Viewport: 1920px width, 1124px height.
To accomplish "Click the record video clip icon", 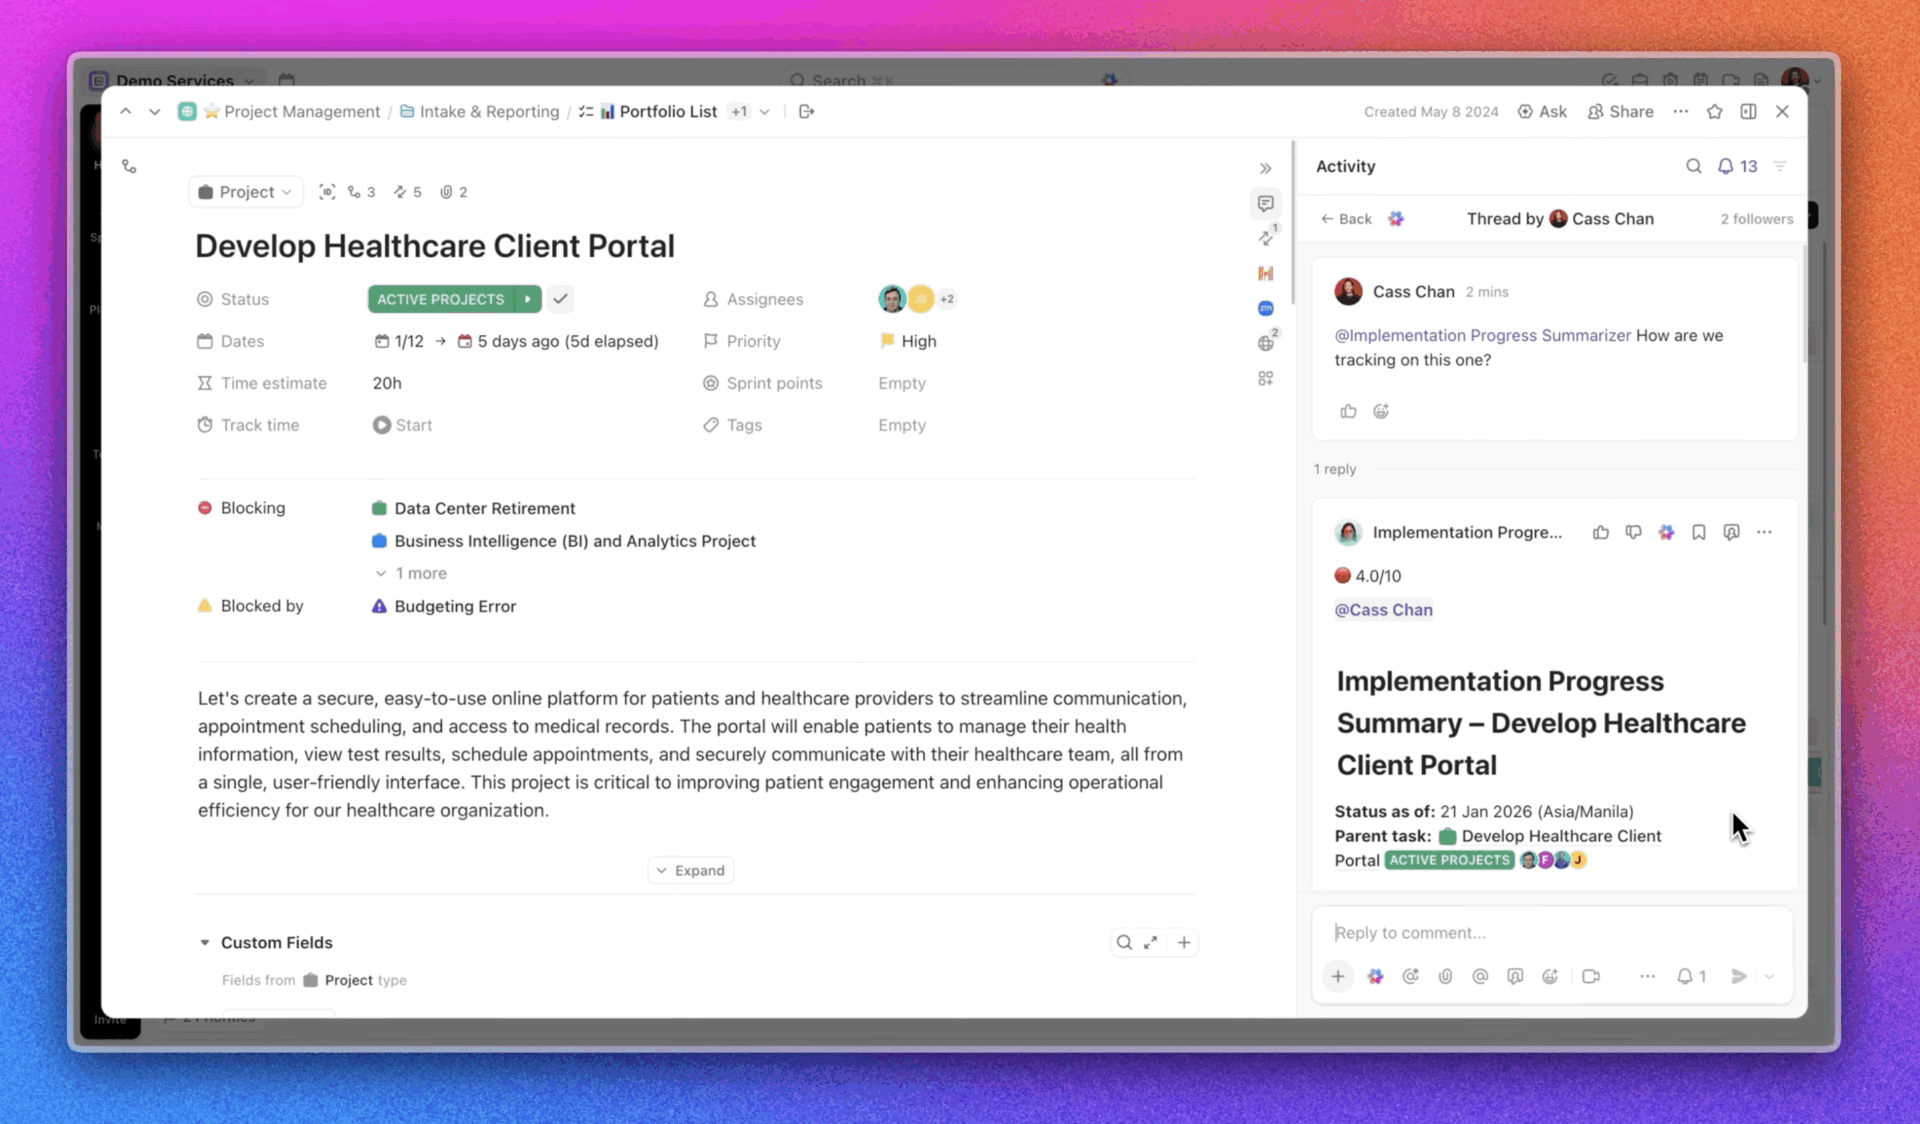I will coord(1590,976).
